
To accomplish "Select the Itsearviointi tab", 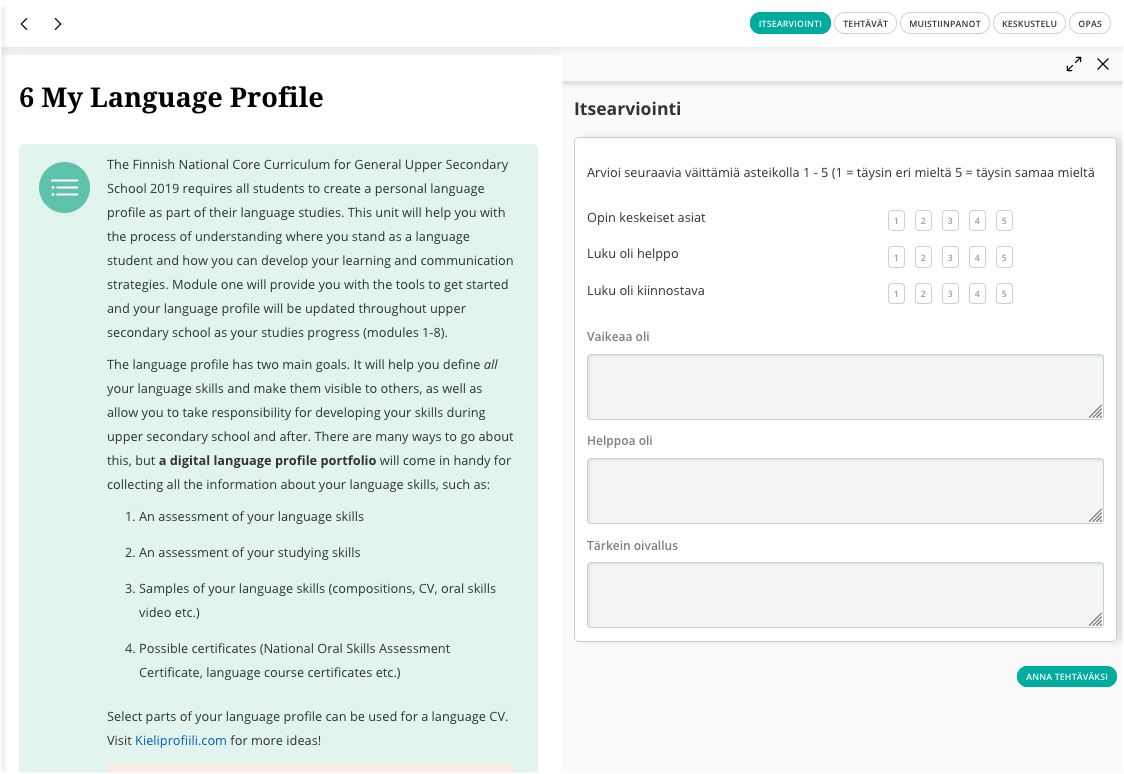I will [x=790, y=24].
